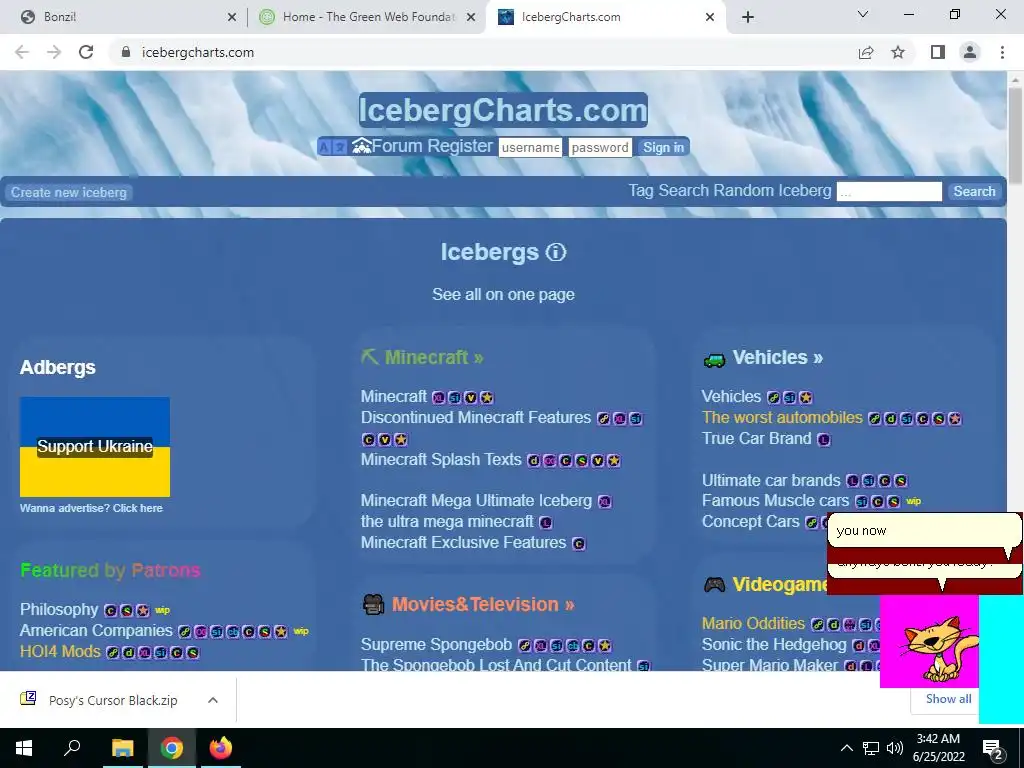
Task: Open the tab search chevron
Action: tap(863, 14)
